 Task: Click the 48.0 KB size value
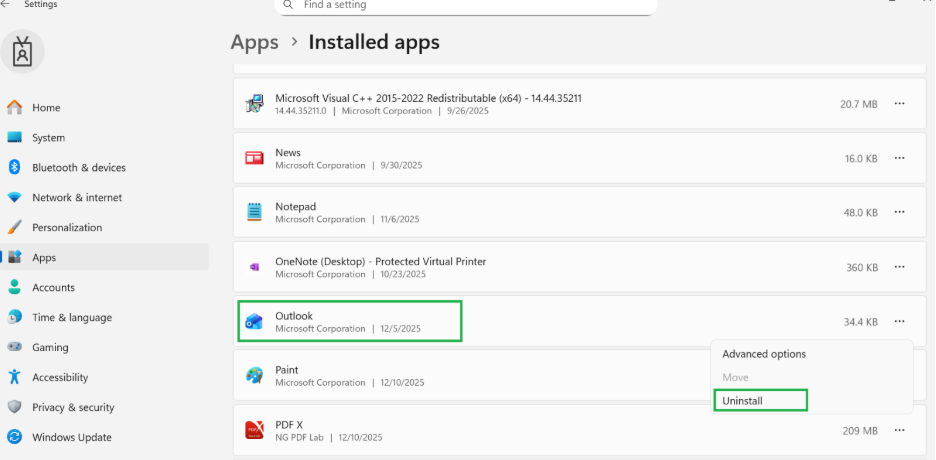[x=860, y=212]
